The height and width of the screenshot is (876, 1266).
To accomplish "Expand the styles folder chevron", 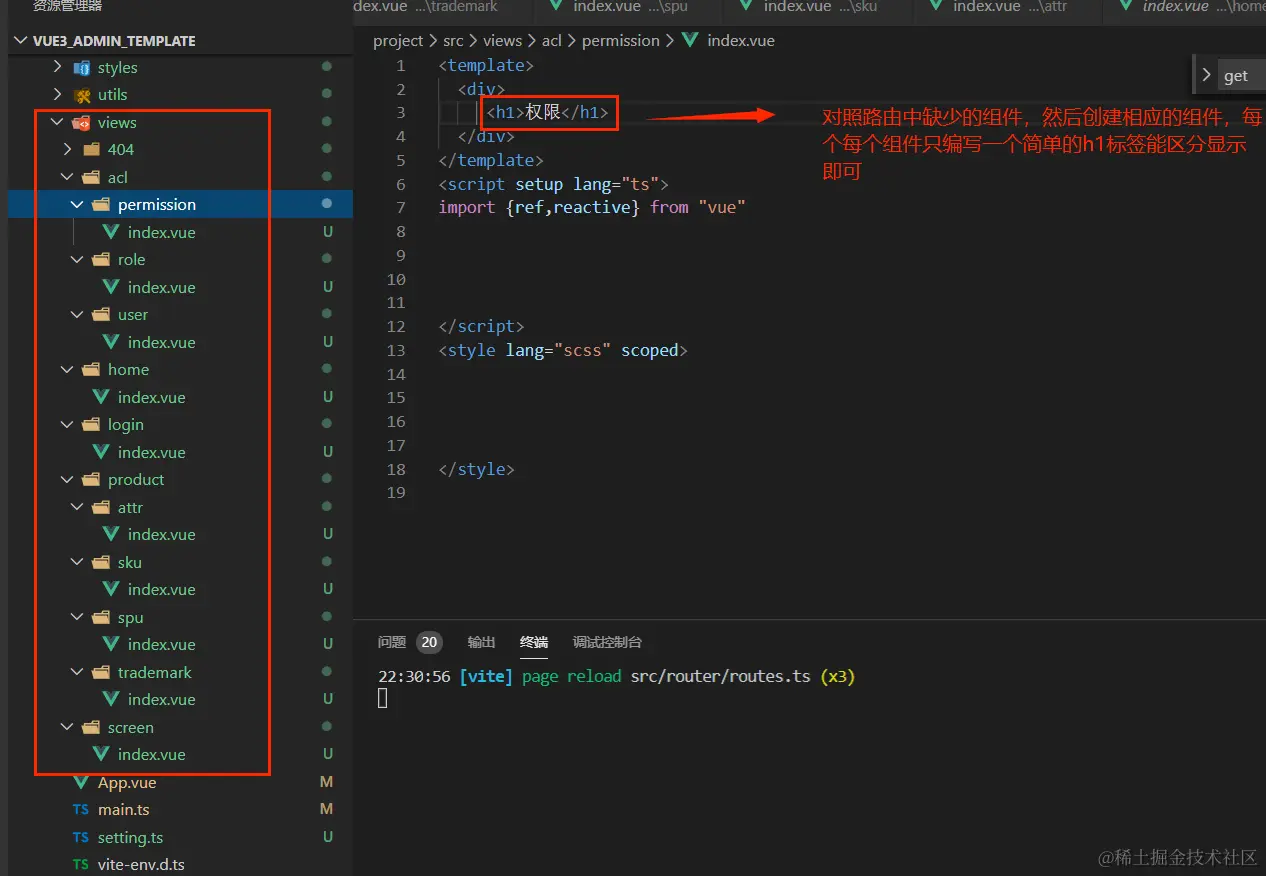I will tap(57, 67).
